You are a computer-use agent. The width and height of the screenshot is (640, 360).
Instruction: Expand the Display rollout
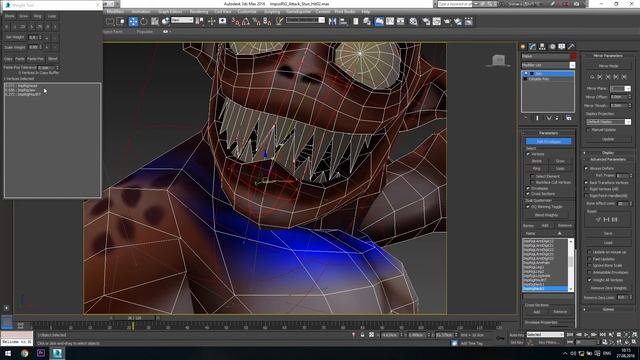608,153
